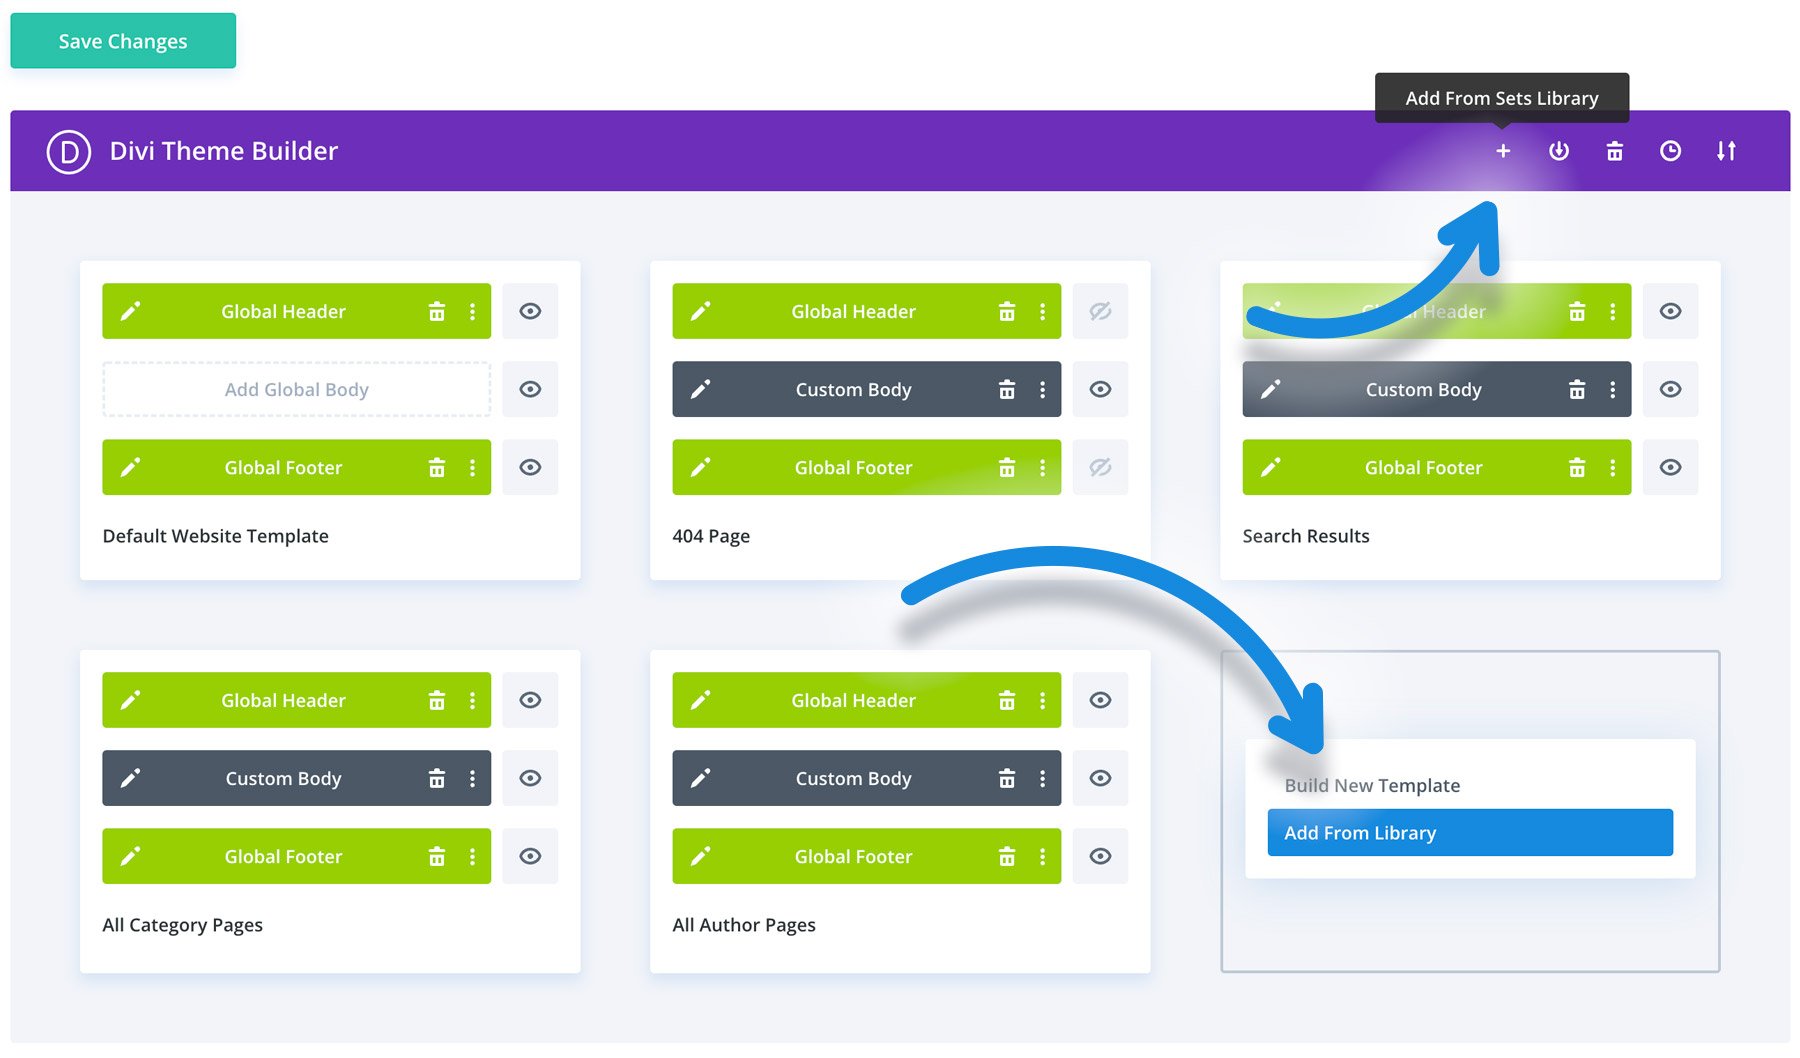Open Global Footer options in 404 Page template
The height and width of the screenshot is (1058, 1800).
coord(1043,467)
